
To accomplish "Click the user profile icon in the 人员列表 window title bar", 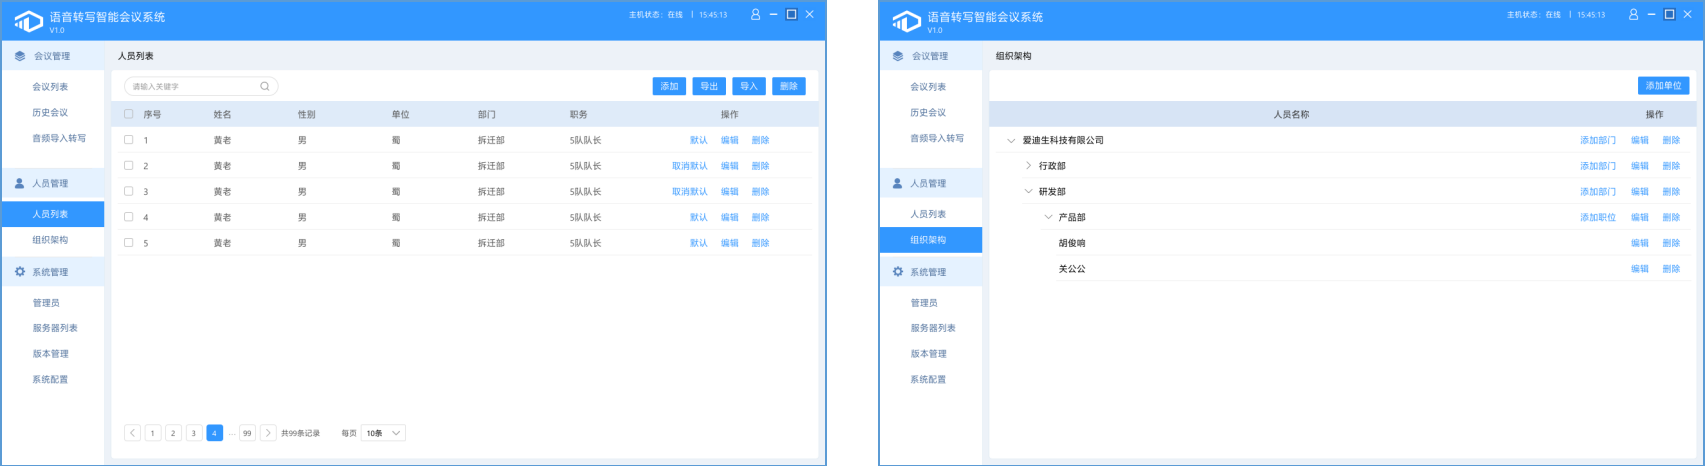I will pos(755,15).
